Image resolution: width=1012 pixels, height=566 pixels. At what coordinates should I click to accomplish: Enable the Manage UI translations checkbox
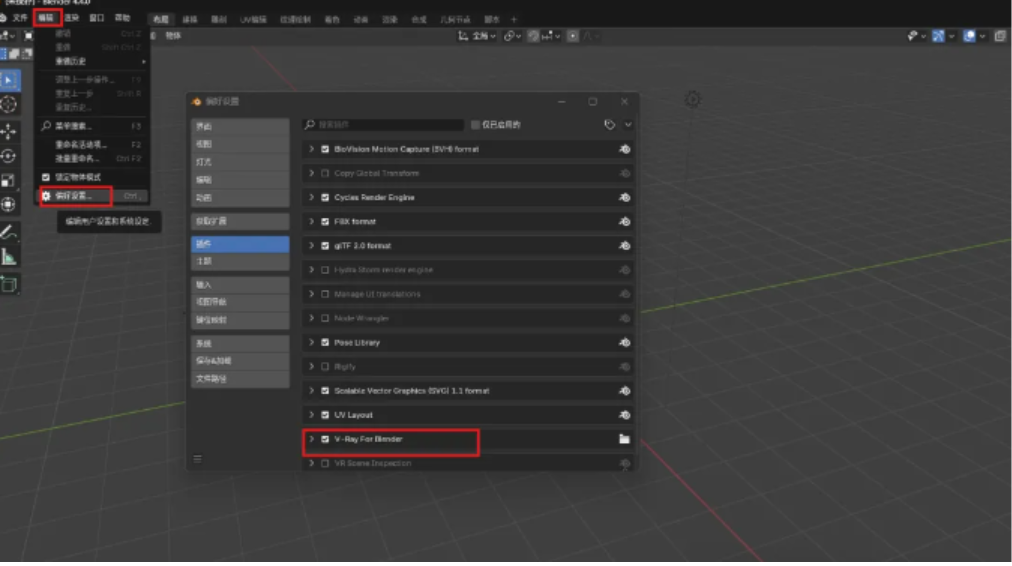(325, 294)
